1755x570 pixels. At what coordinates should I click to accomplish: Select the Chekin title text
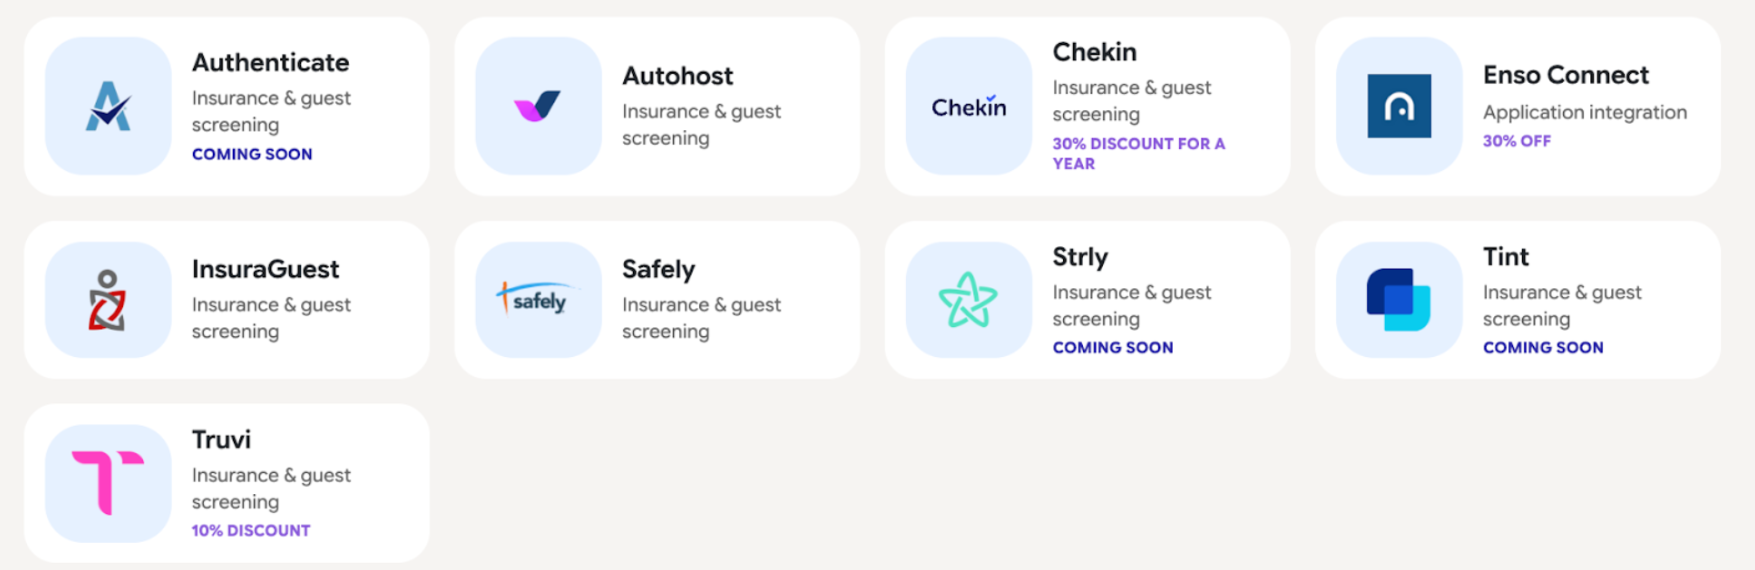tap(1094, 52)
